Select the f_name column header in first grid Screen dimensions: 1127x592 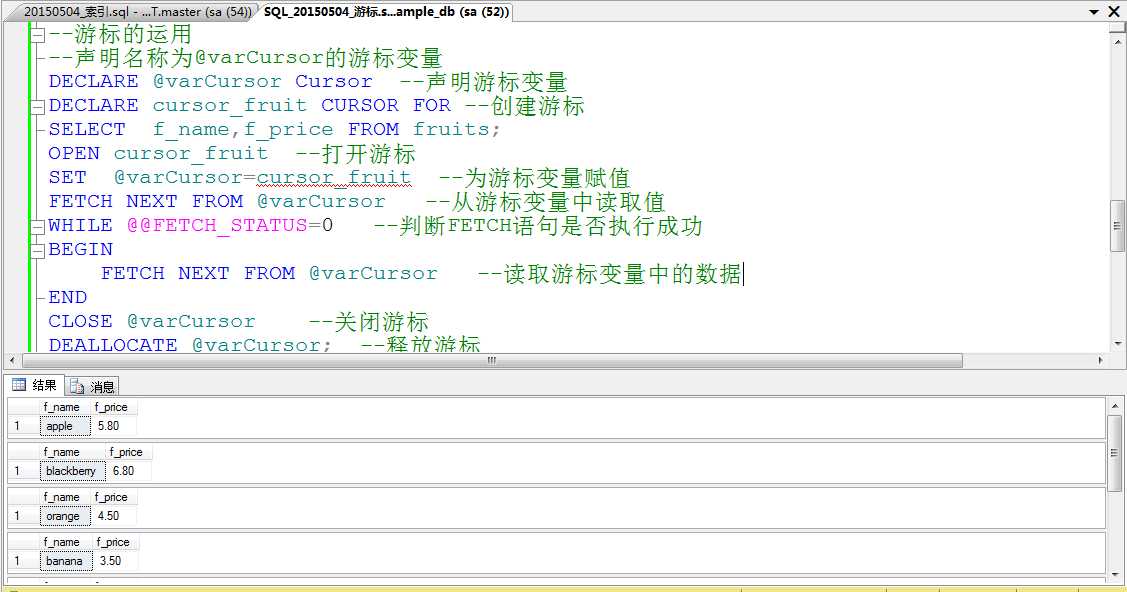pos(60,407)
